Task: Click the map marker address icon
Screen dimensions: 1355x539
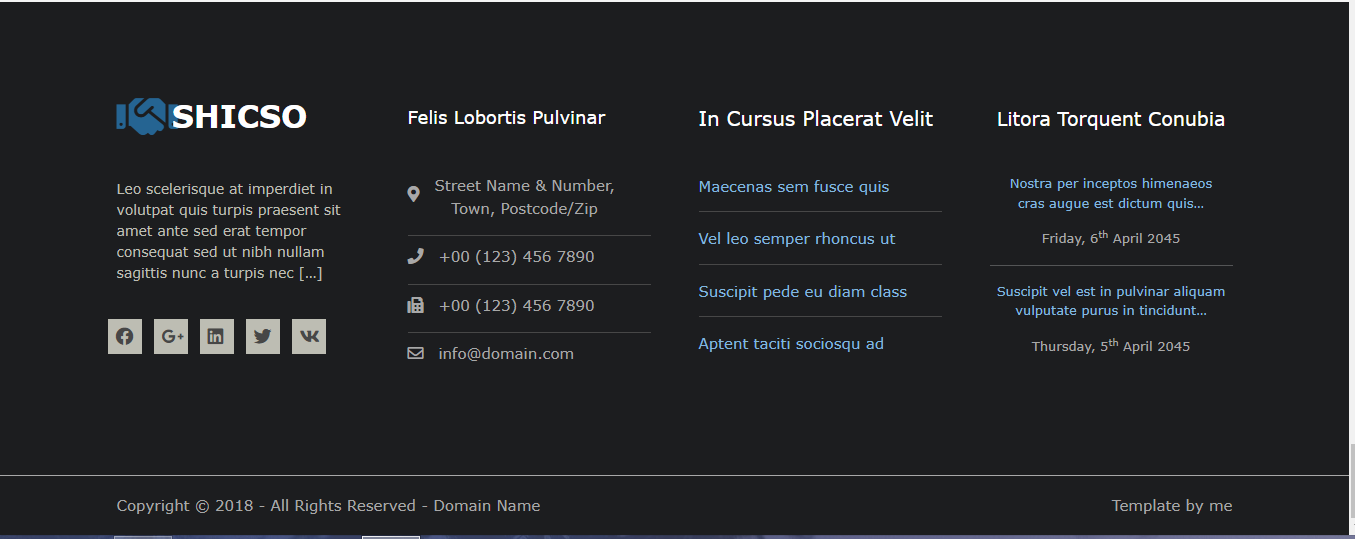Action: coord(414,194)
